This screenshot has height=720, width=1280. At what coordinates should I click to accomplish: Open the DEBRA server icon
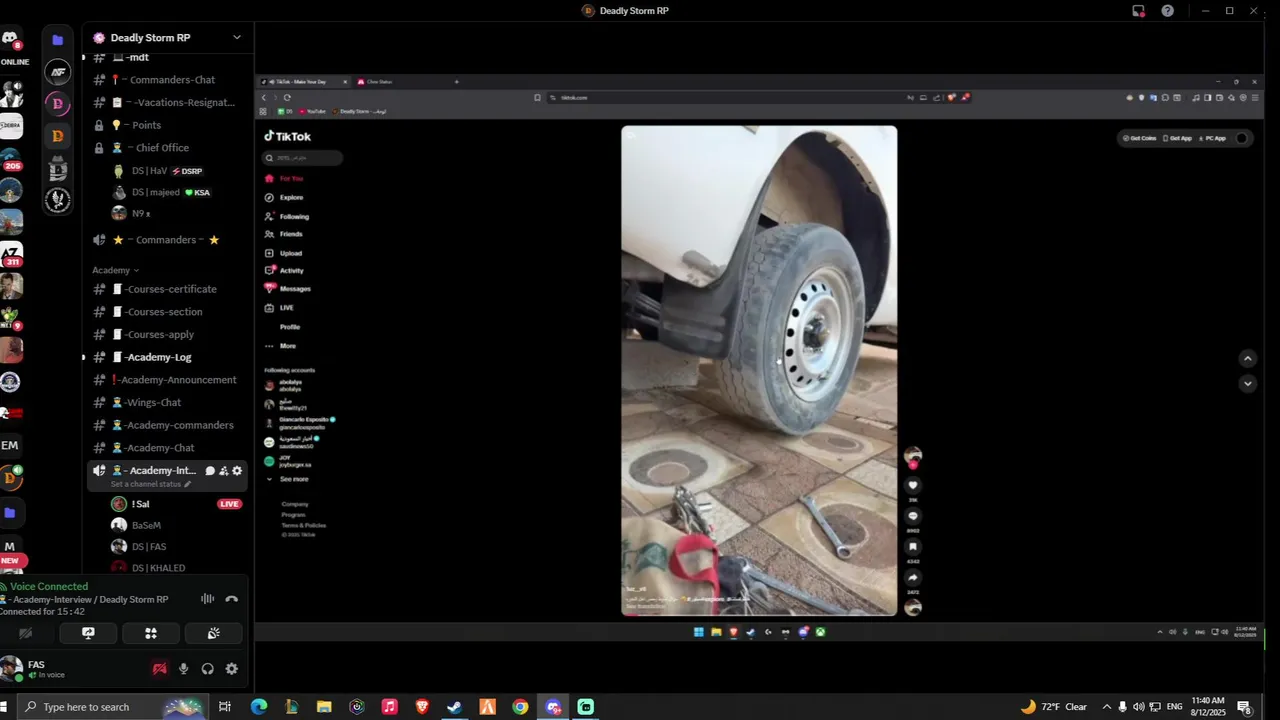point(10,127)
